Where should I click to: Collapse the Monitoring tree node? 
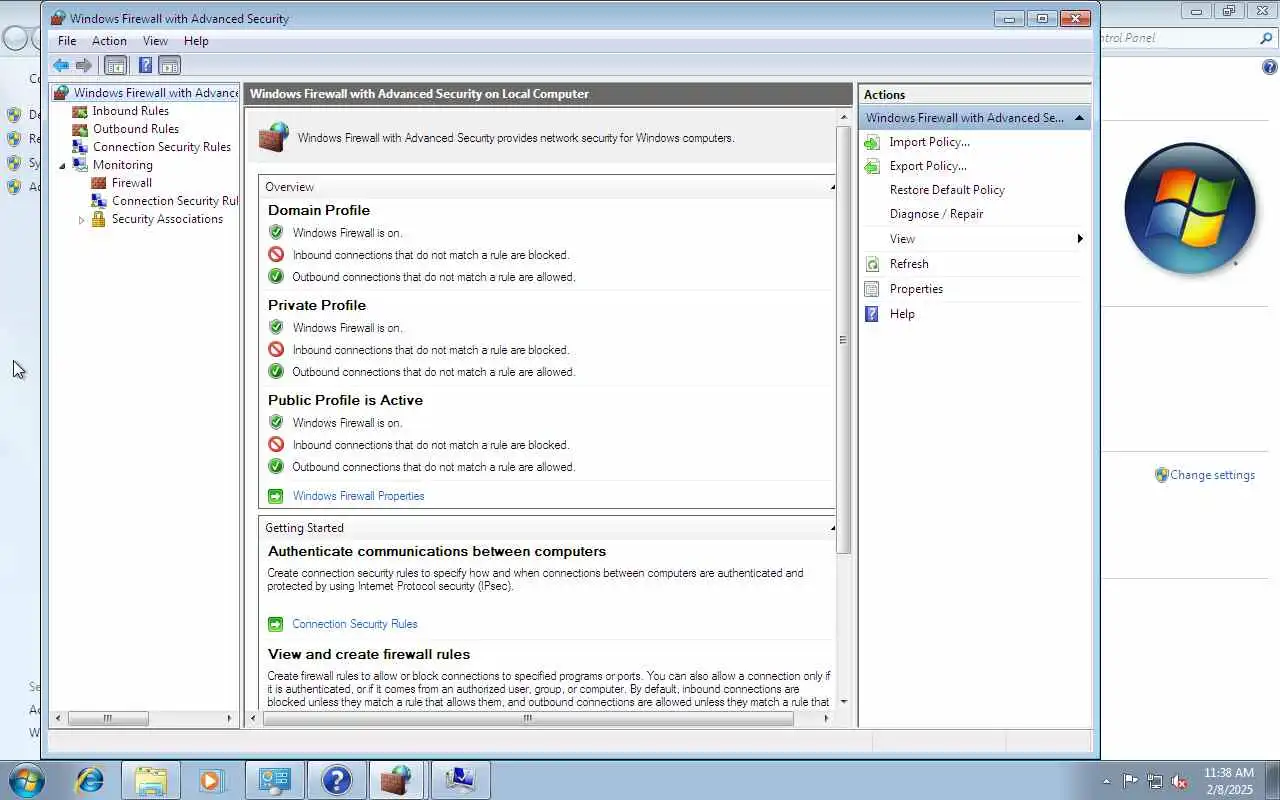[x=62, y=165]
